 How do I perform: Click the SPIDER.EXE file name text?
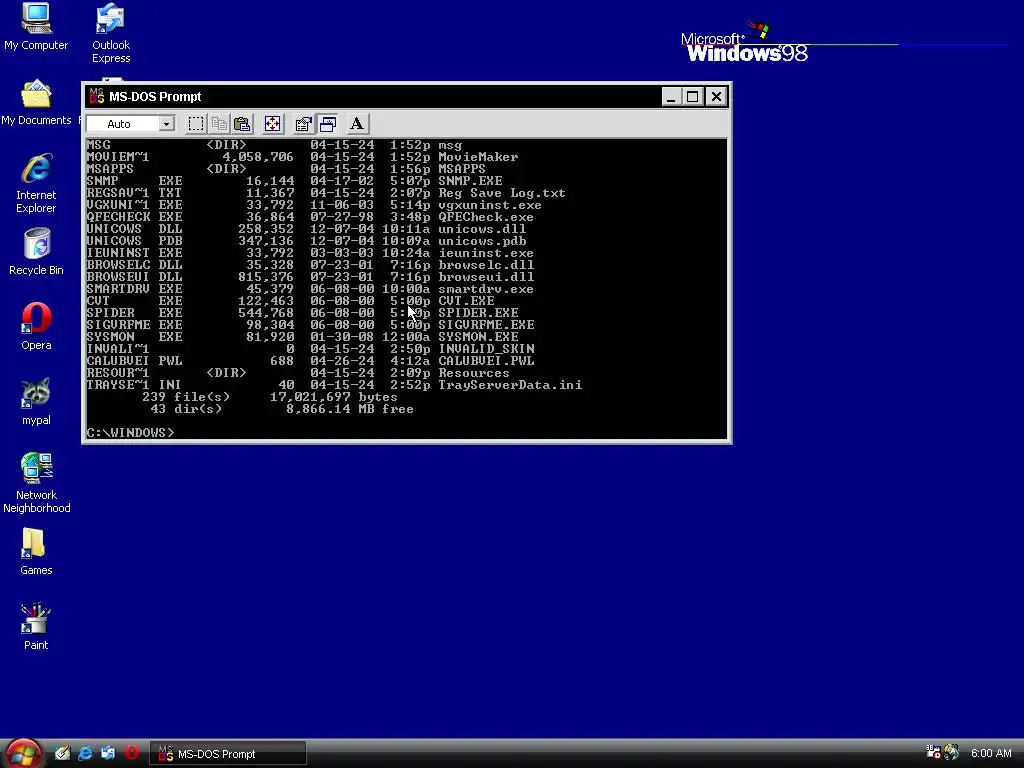478,313
